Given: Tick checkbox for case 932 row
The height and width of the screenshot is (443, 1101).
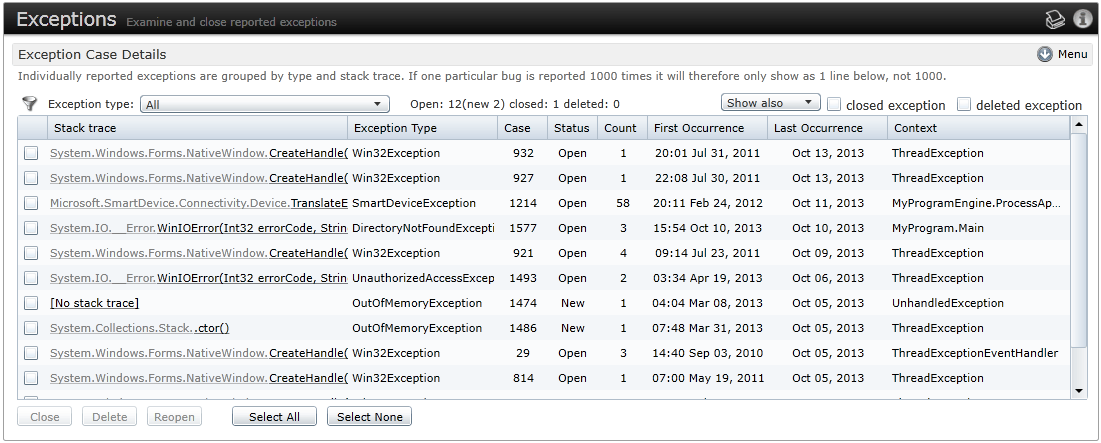Looking at the screenshot, I should (32, 153).
